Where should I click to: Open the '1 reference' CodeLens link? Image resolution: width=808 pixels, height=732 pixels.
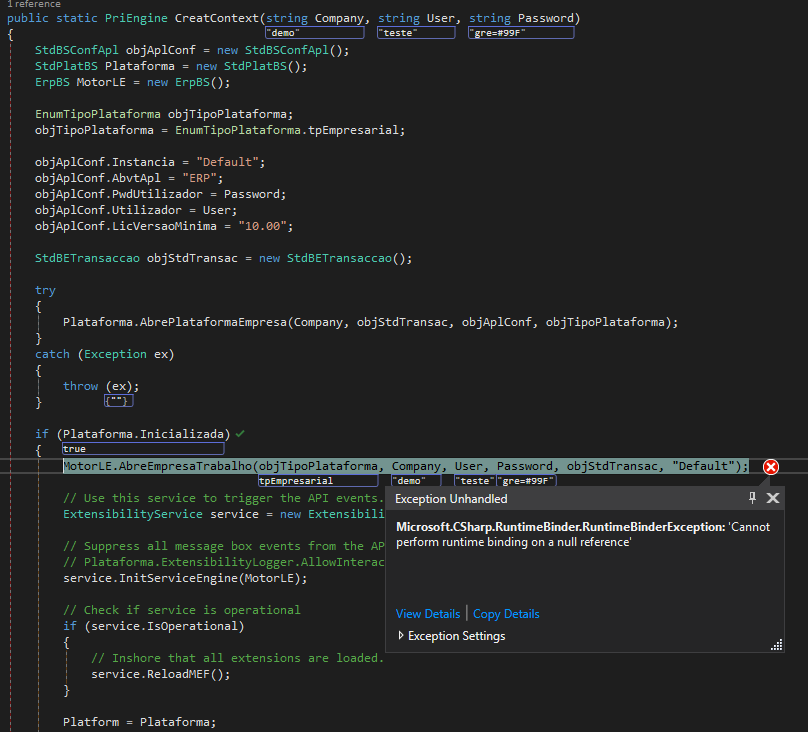coord(33,4)
